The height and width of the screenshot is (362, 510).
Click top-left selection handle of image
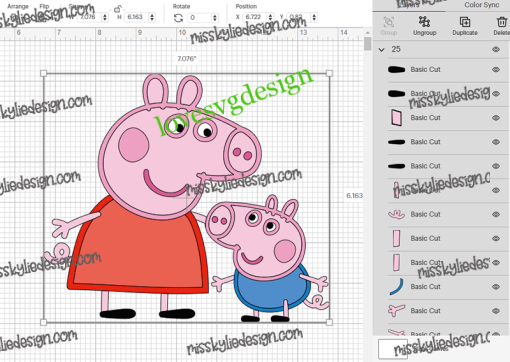click(x=43, y=73)
